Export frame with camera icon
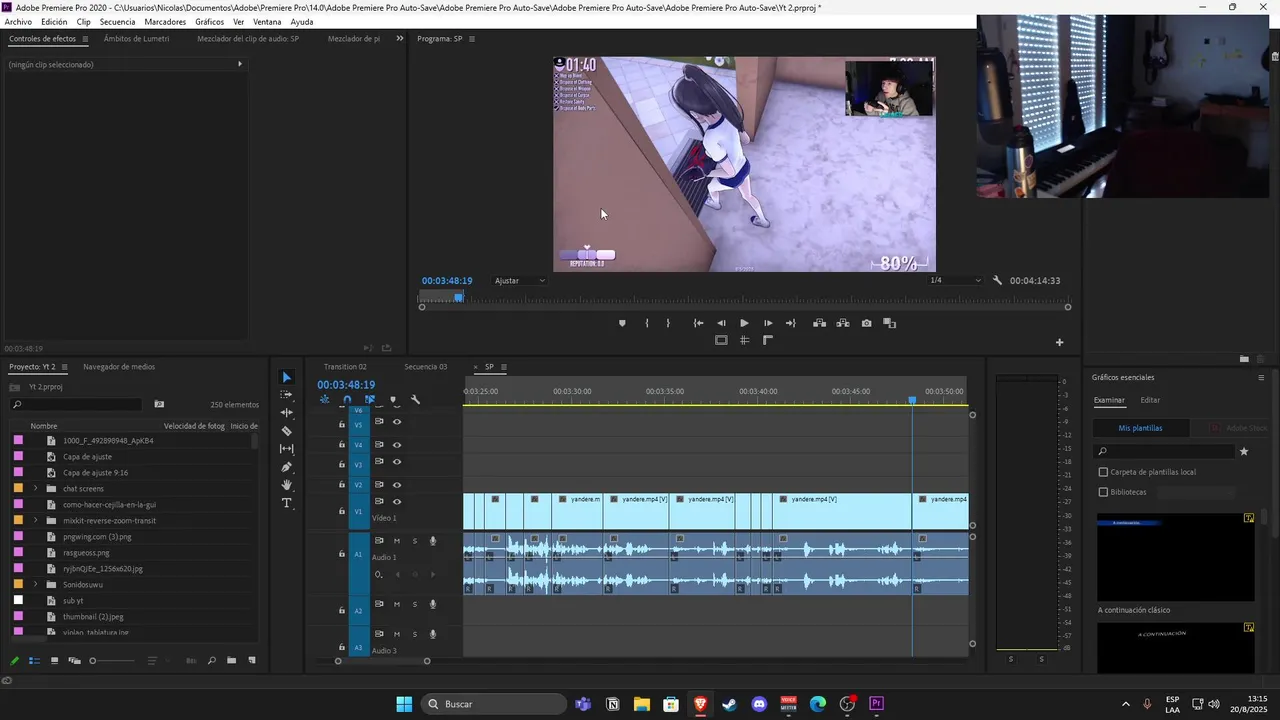The height and width of the screenshot is (720, 1280). [x=866, y=323]
